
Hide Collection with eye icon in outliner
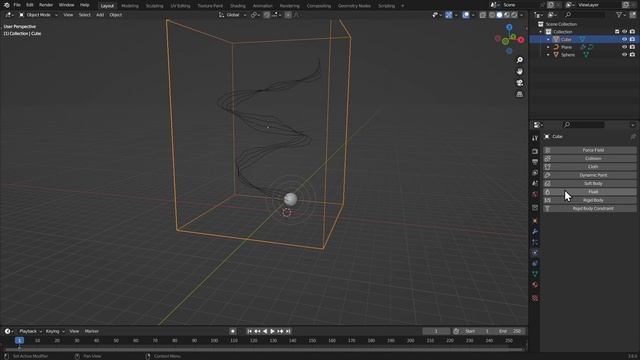pyautogui.click(x=624, y=31)
